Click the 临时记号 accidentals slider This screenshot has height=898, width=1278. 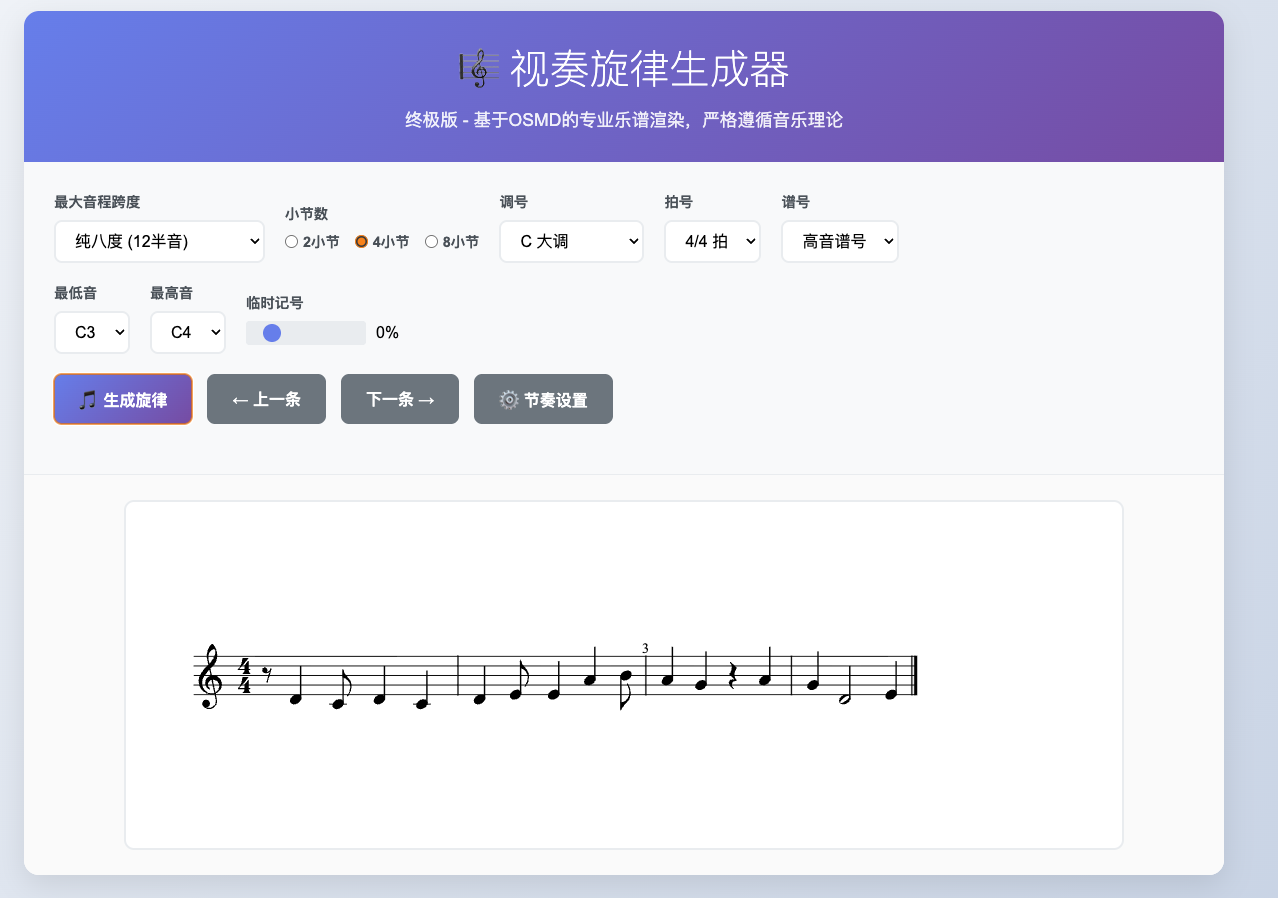[x=306, y=333]
